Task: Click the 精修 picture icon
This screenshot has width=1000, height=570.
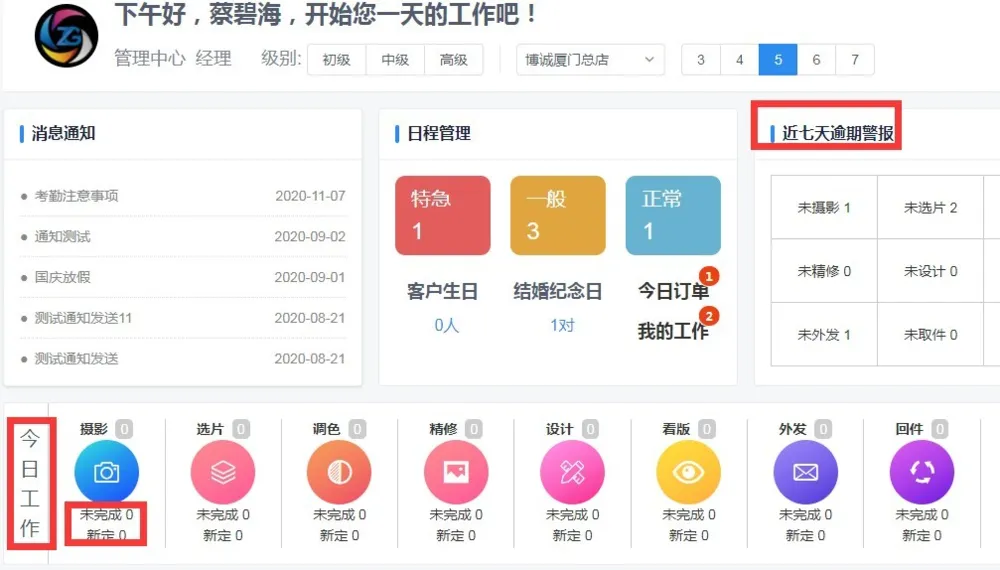Action: point(456,472)
